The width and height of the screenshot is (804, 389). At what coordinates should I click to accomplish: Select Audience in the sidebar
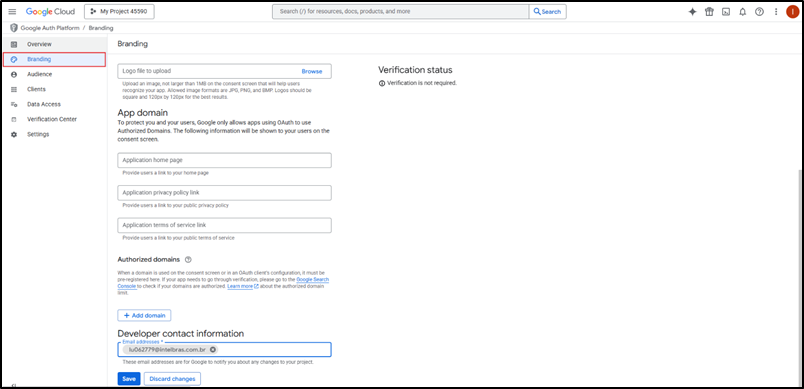click(x=54, y=74)
